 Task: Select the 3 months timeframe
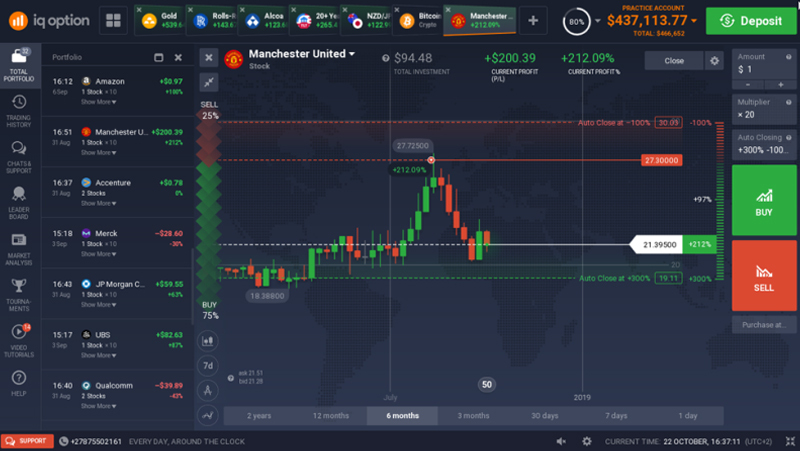[x=473, y=416]
